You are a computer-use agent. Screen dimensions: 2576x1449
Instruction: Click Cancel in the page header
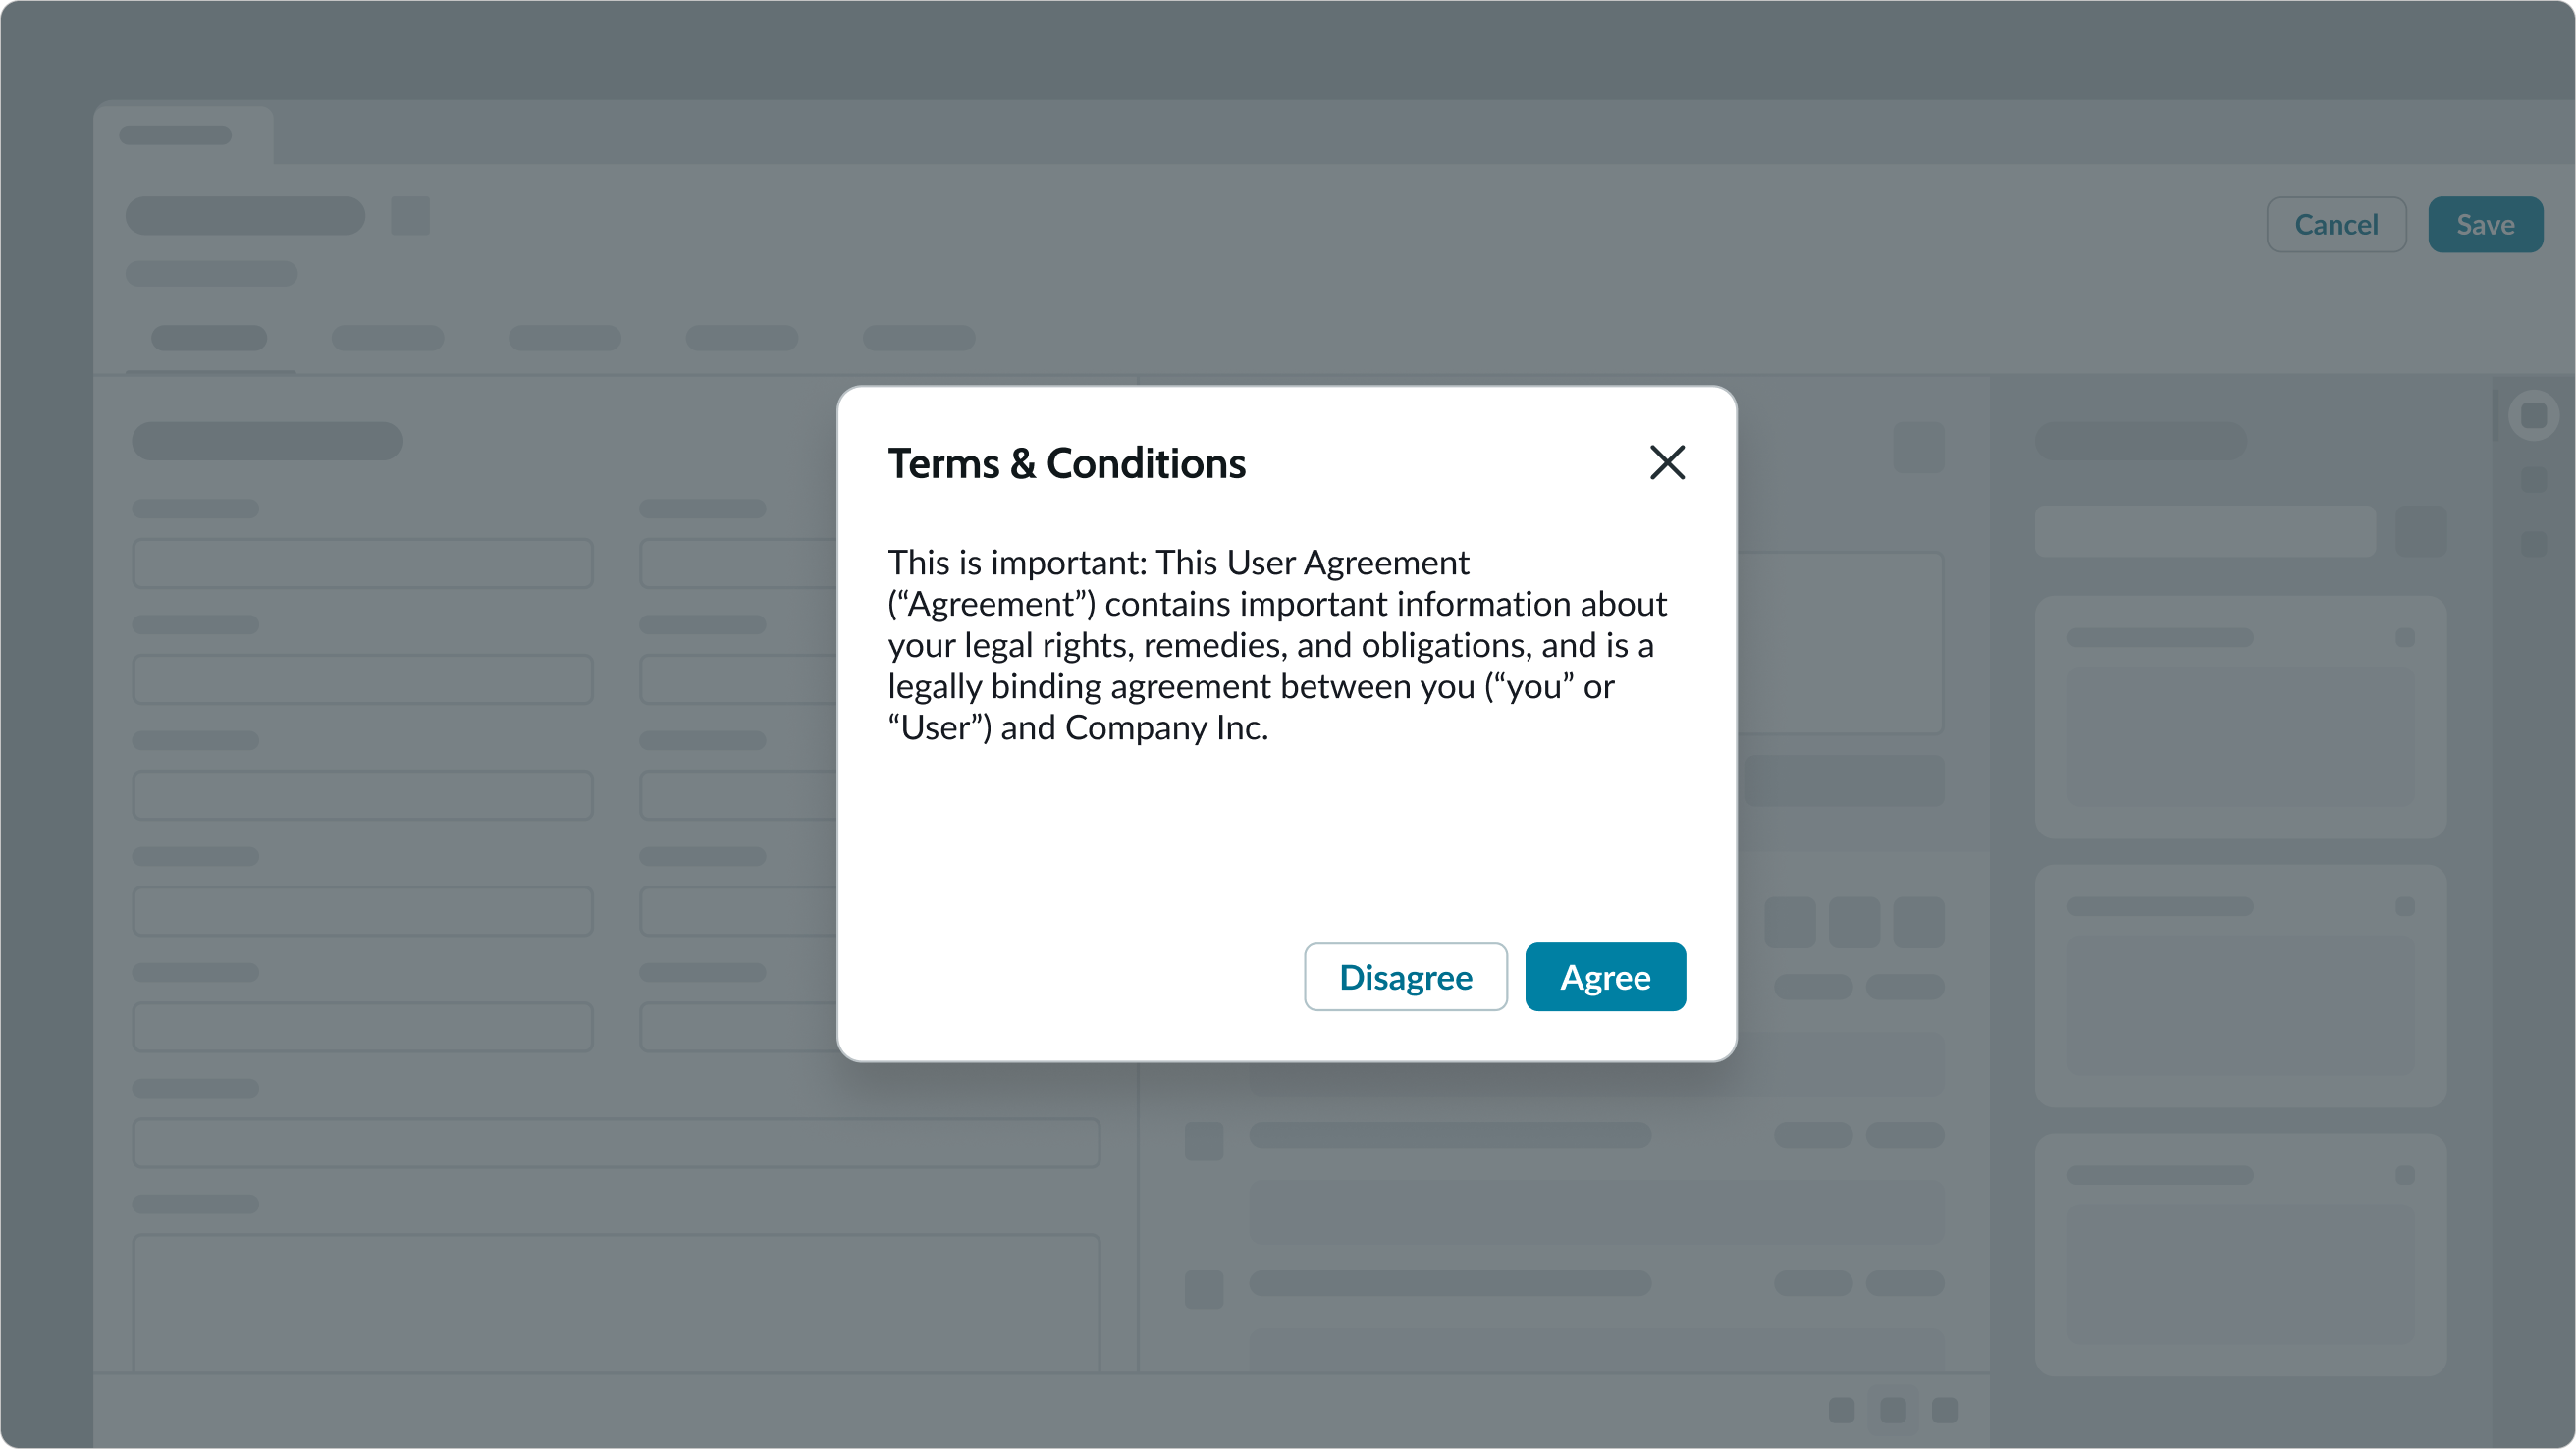2336,225
